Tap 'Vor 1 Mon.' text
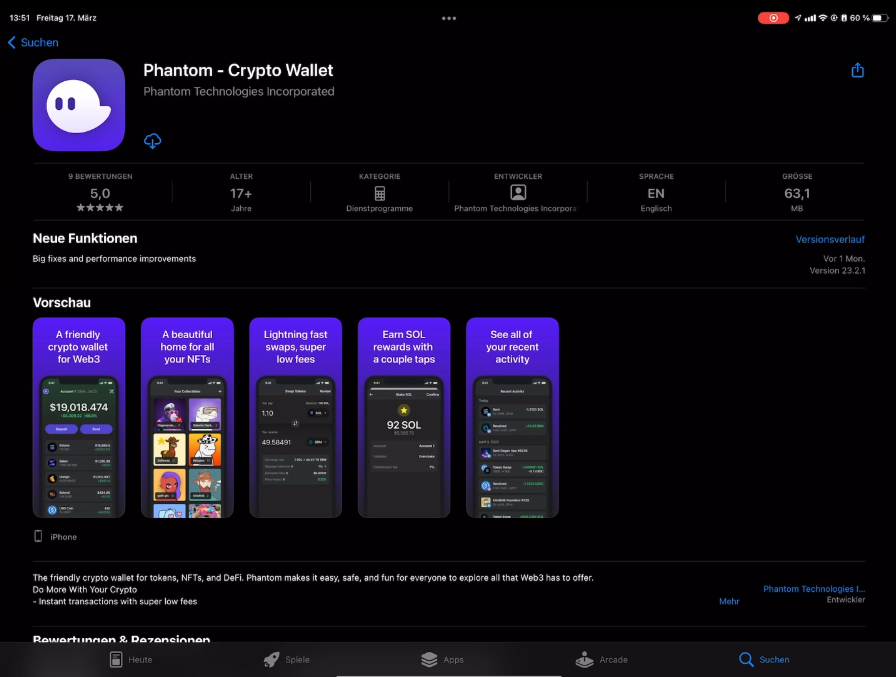 click(x=844, y=259)
